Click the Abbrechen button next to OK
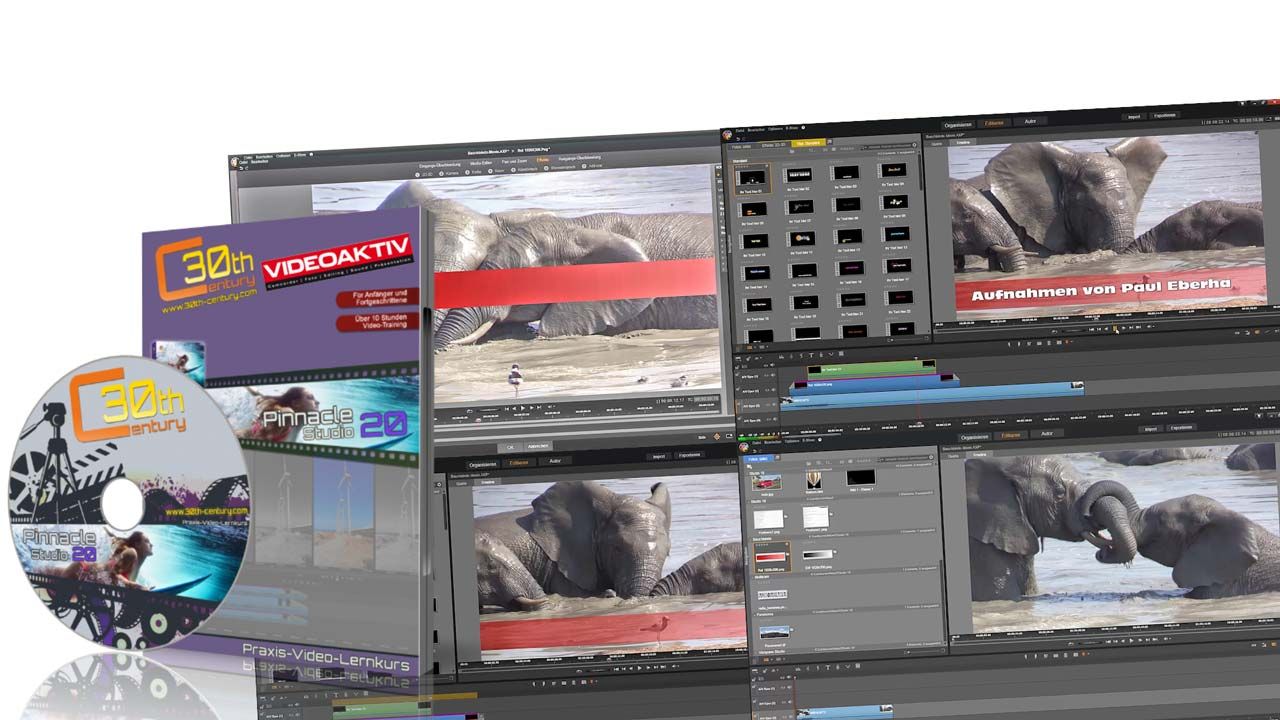This screenshot has height=720, width=1280. tap(538, 446)
